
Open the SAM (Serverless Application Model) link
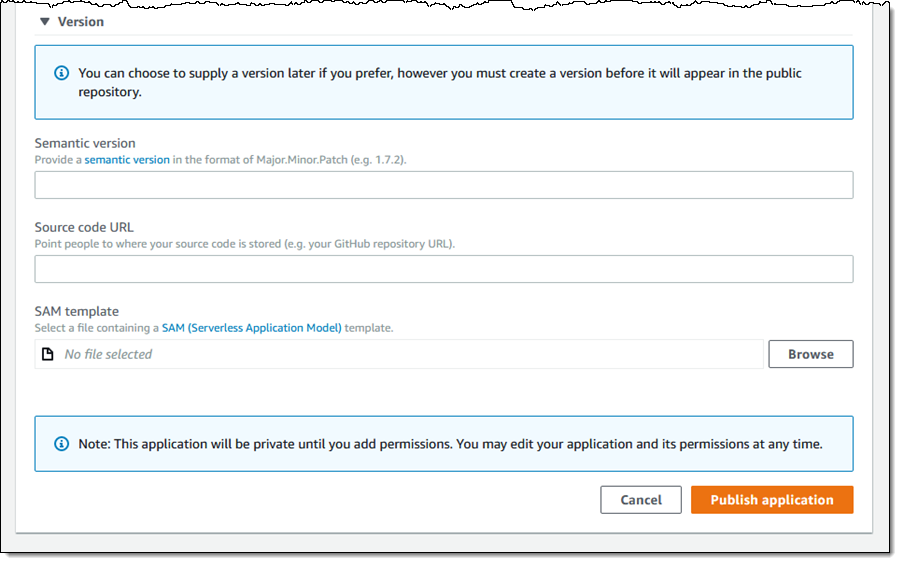252,328
